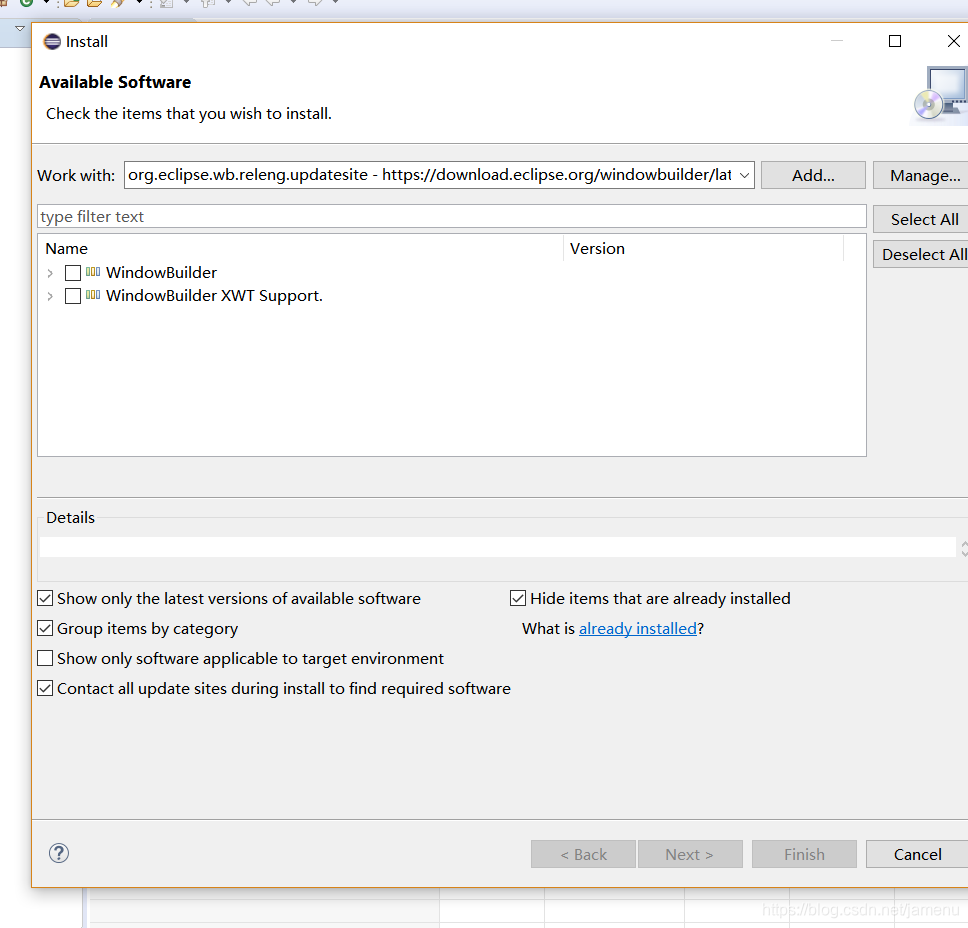Click the Deselect All button

pyautogui.click(x=921, y=254)
